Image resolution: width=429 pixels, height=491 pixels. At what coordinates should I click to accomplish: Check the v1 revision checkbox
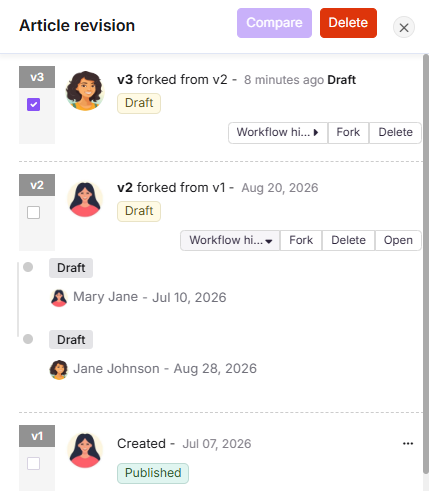33,463
